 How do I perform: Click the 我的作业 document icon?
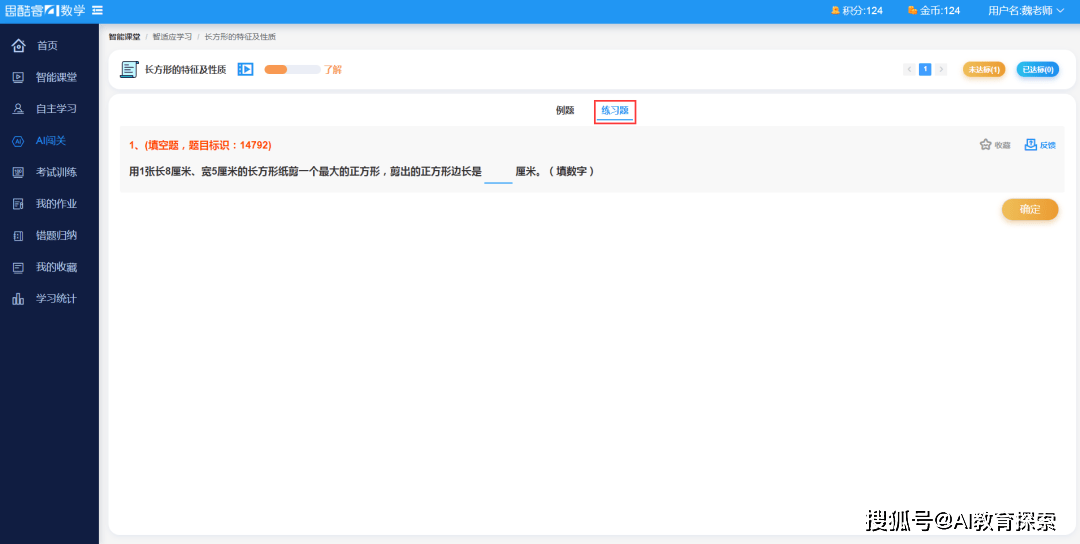tap(19, 204)
